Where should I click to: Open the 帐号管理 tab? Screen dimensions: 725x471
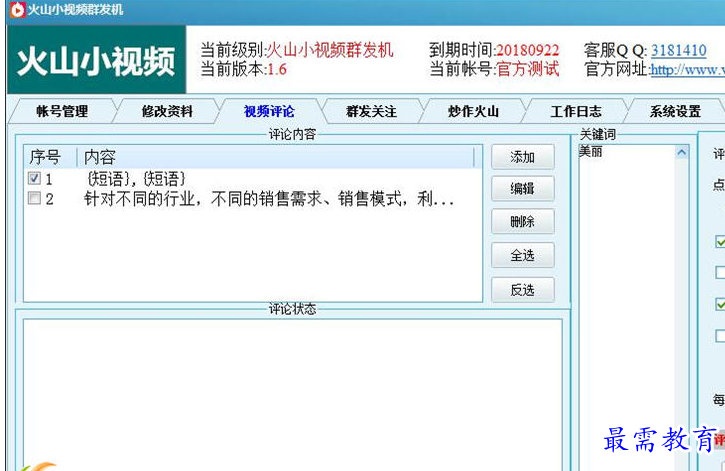point(61,111)
